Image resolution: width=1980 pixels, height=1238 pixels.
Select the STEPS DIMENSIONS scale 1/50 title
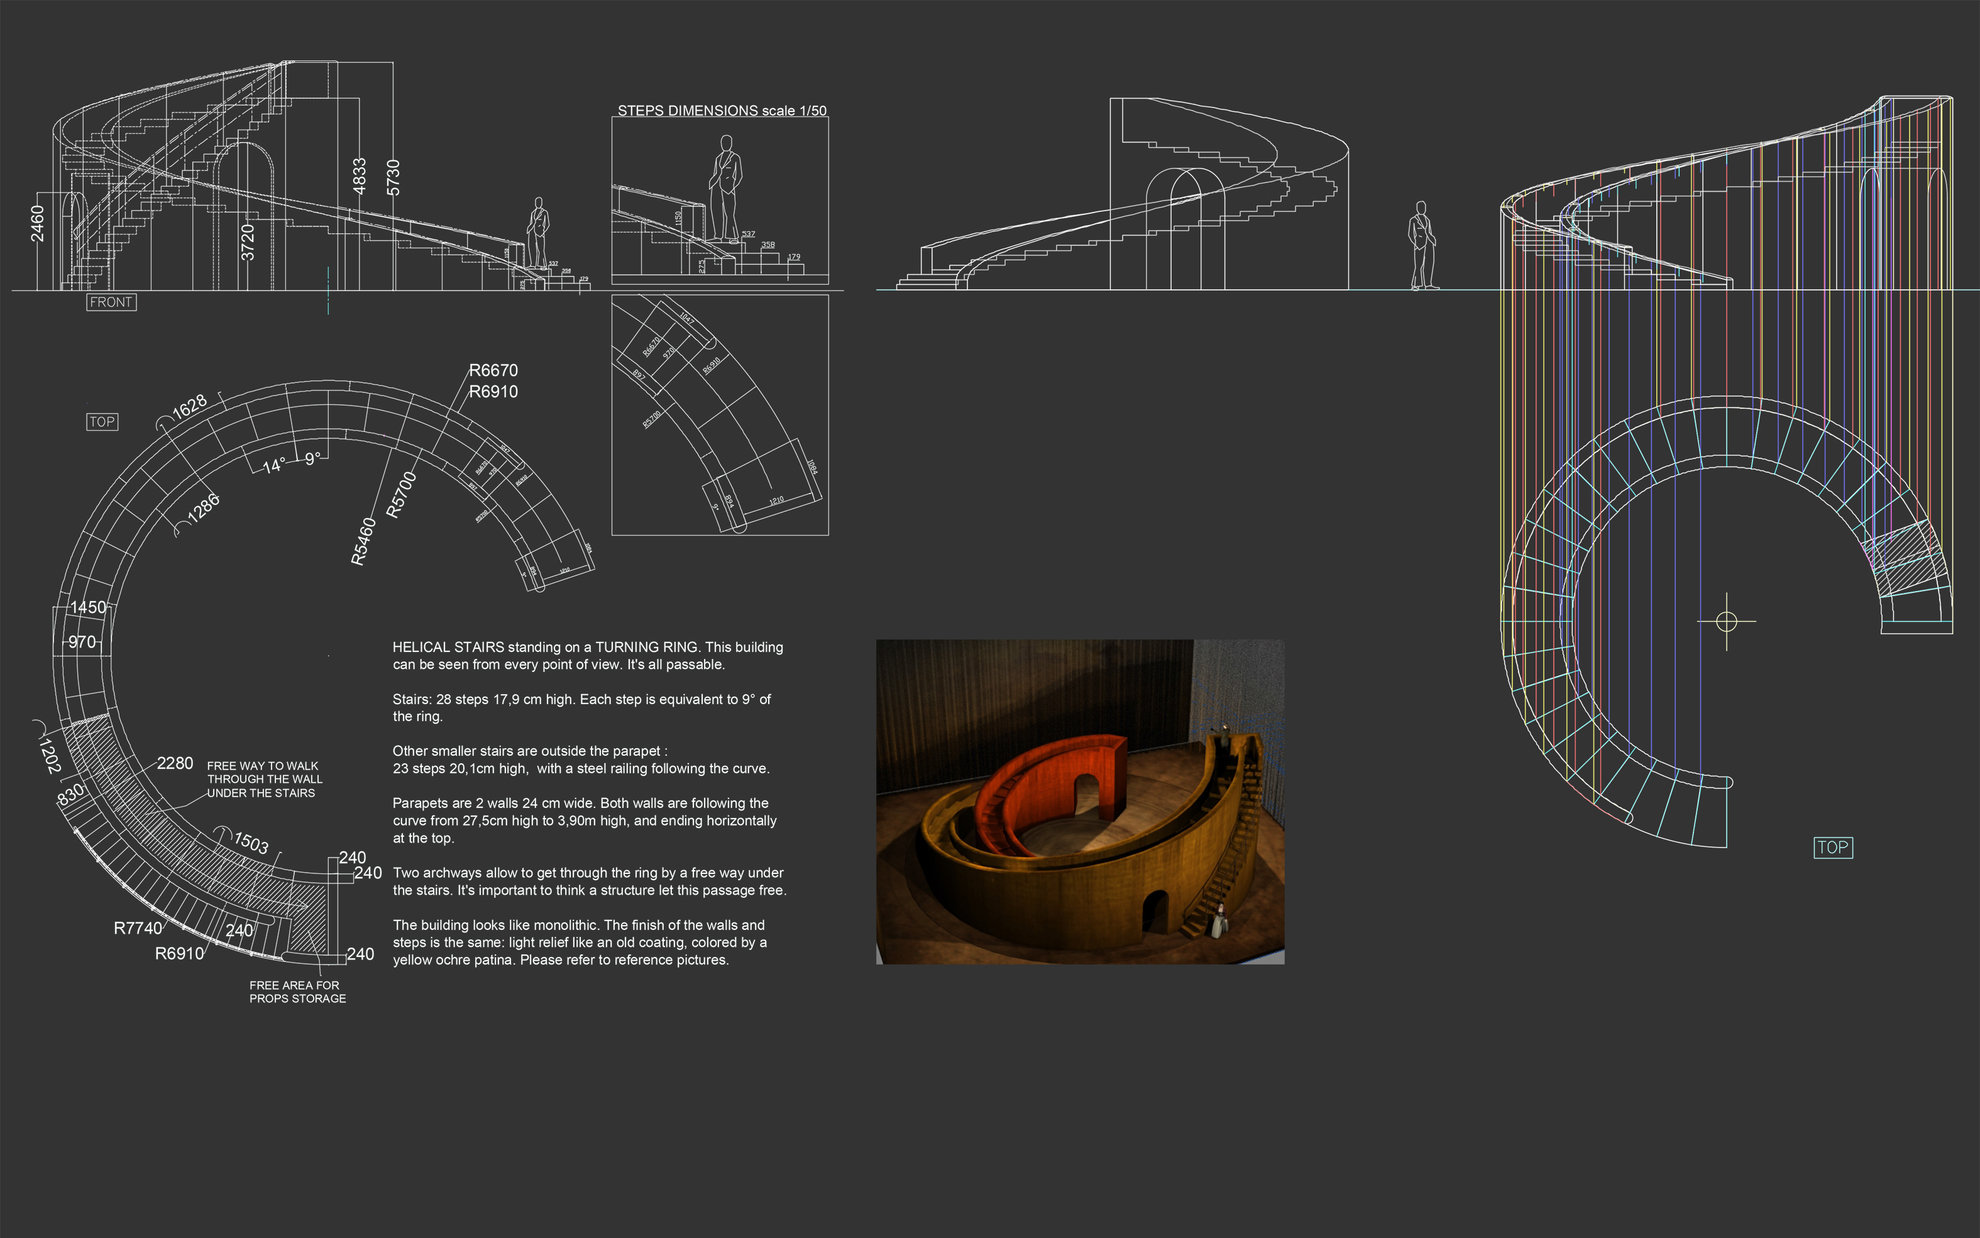(x=721, y=110)
